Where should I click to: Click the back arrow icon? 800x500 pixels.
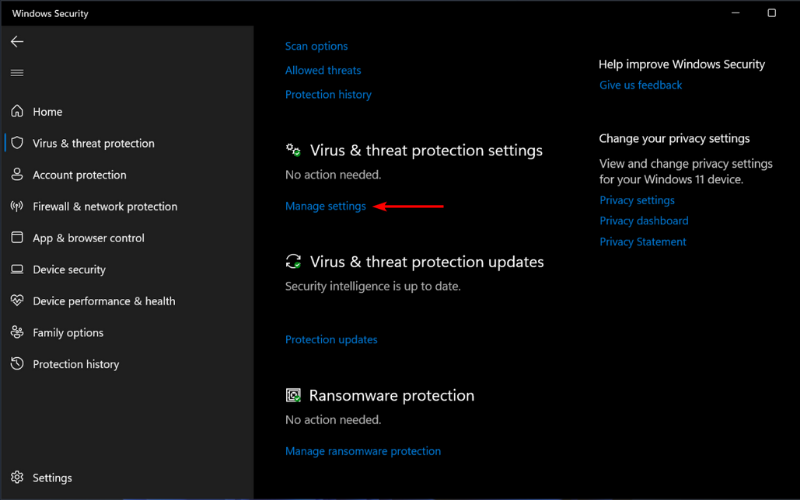[17, 41]
